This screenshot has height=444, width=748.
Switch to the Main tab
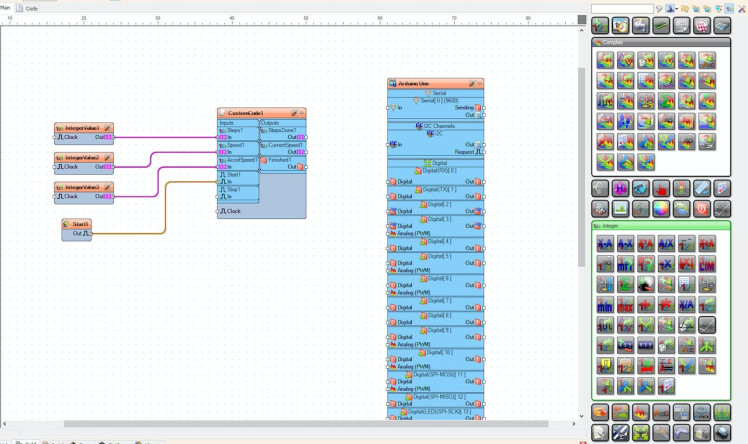click(7, 7)
